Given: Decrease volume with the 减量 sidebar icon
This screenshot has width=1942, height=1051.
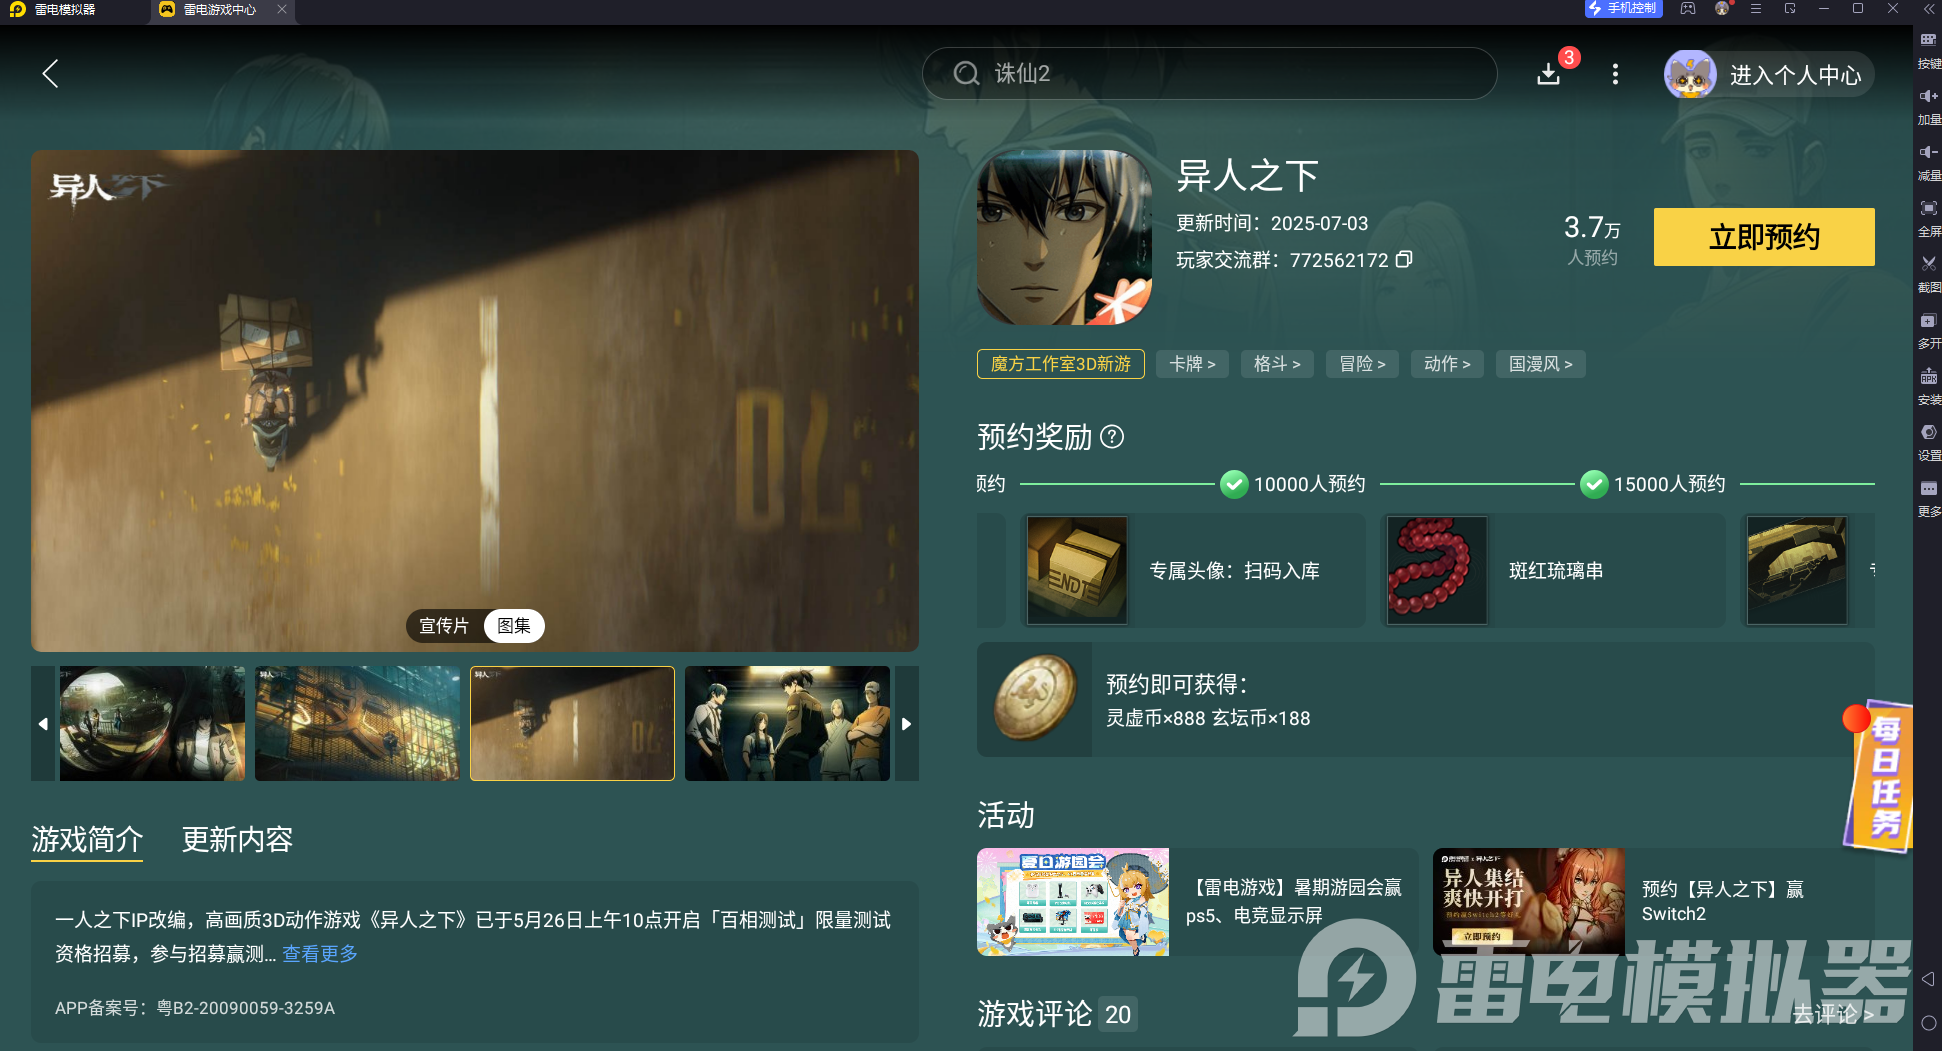Looking at the screenshot, I should click(1929, 161).
